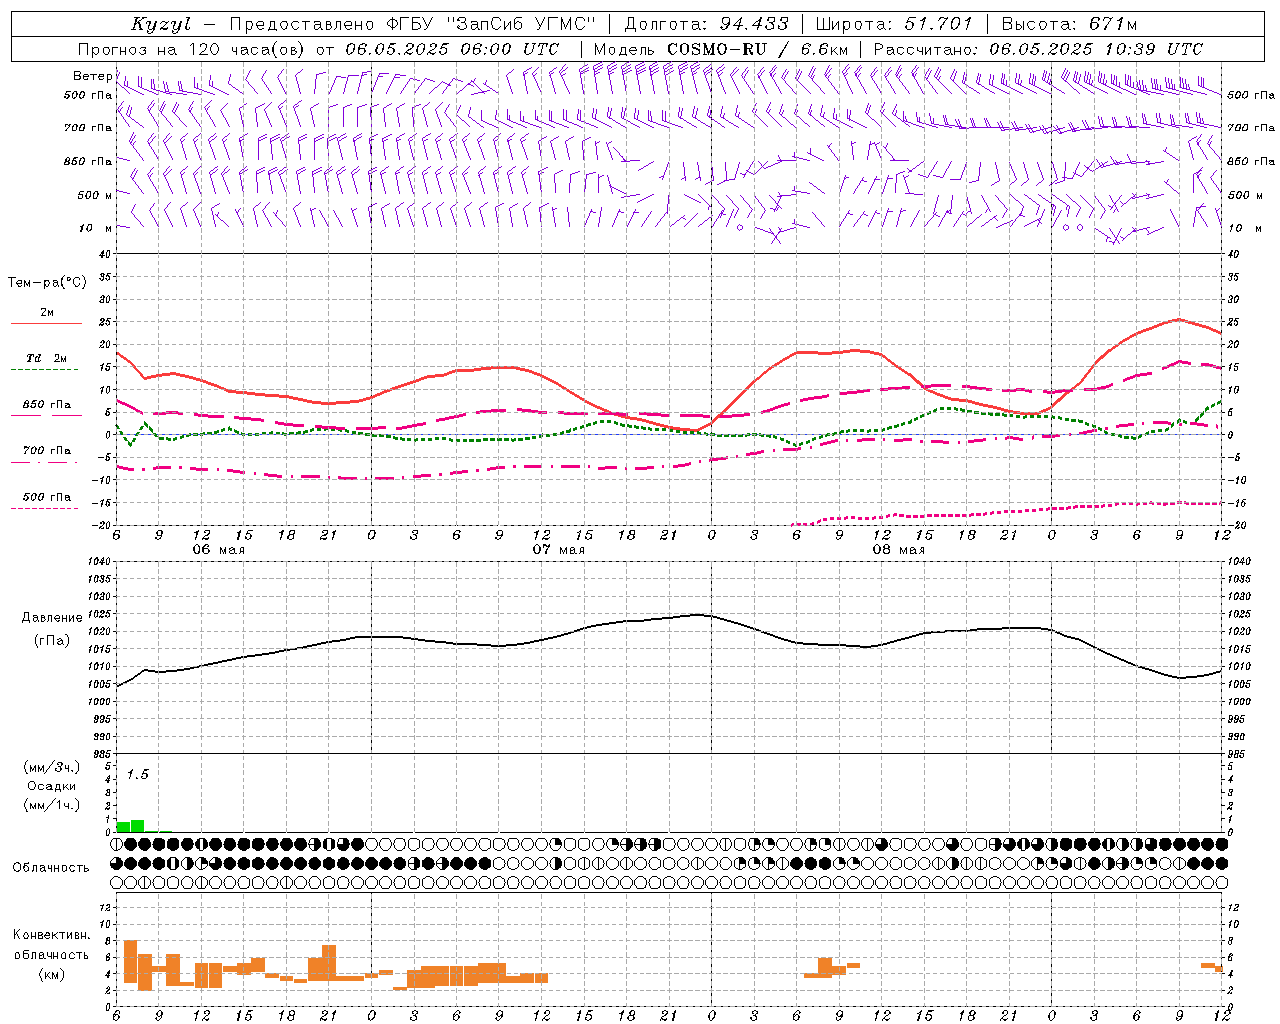Select the Тем-ра(°C) temperature label
This screenshot has width=1280, height=1024.
pyautogui.click(x=47, y=283)
